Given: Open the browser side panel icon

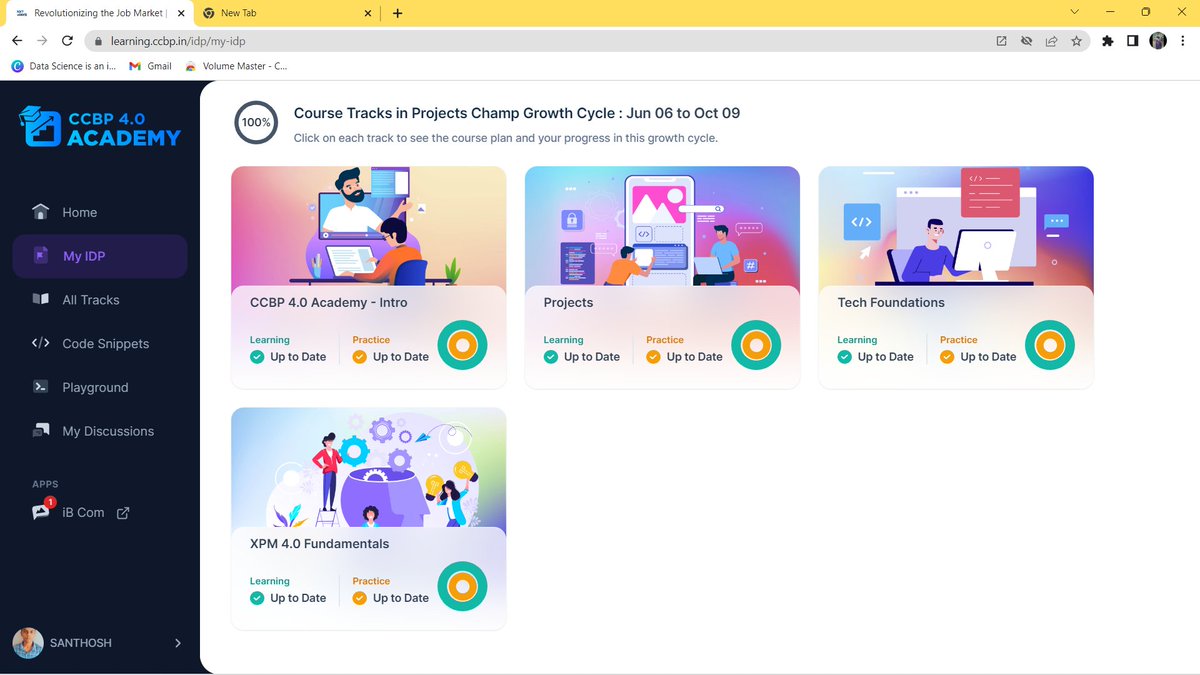Looking at the screenshot, I should tap(1131, 40).
